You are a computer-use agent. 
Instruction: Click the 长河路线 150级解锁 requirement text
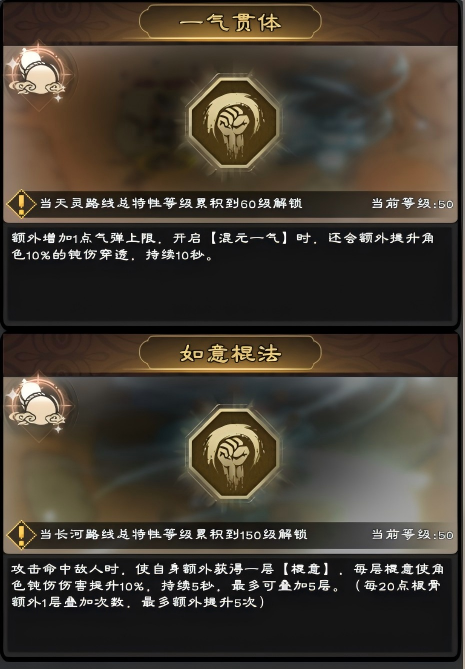pyautogui.click(x=174, y=535)
